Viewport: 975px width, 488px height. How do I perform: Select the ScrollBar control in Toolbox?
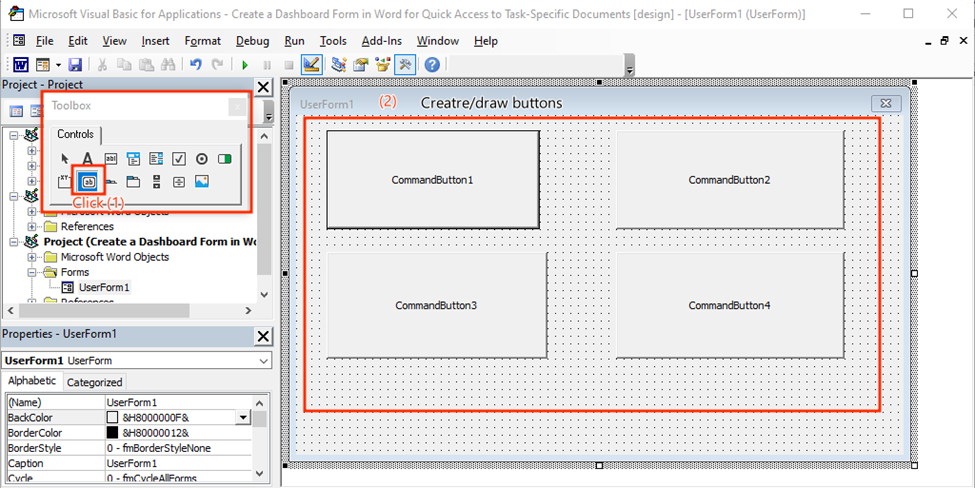(156, 182)
